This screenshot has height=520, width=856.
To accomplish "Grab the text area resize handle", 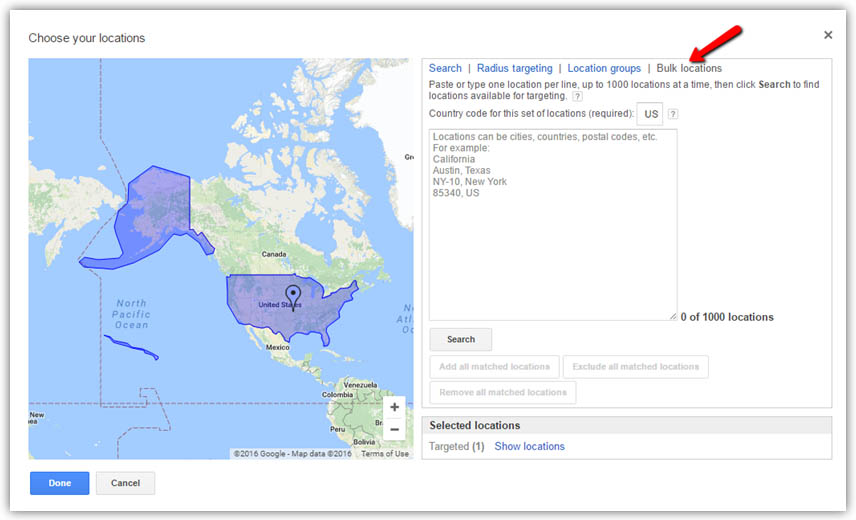I will click(x=673, y=316).
